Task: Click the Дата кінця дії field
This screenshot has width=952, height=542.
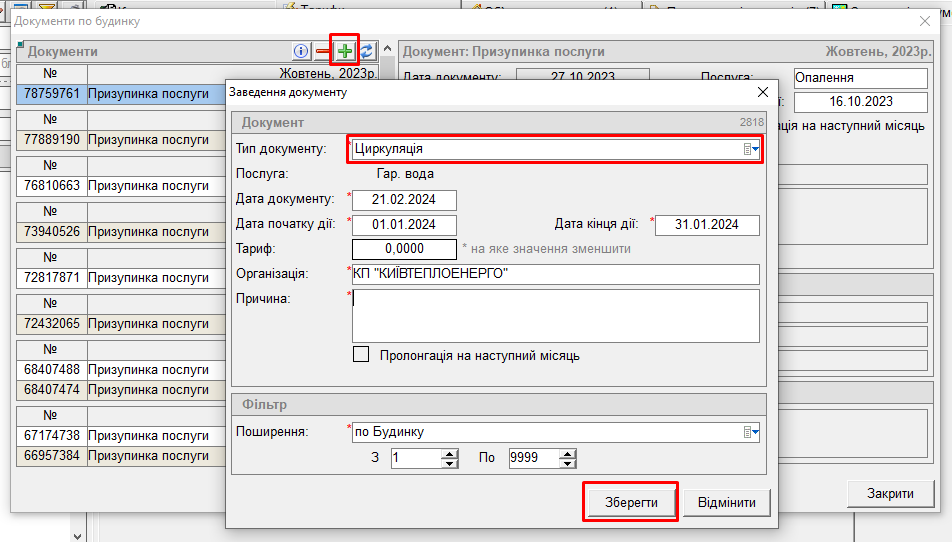Action: point(708,224)
